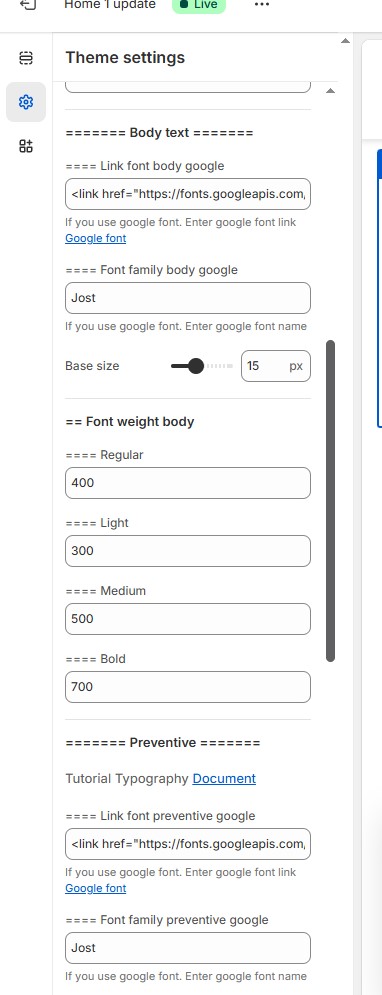This screenshot has height=995, width=382.
Task: Open the Sections panel icon in sidebar
Action: [x=26, y=58]
